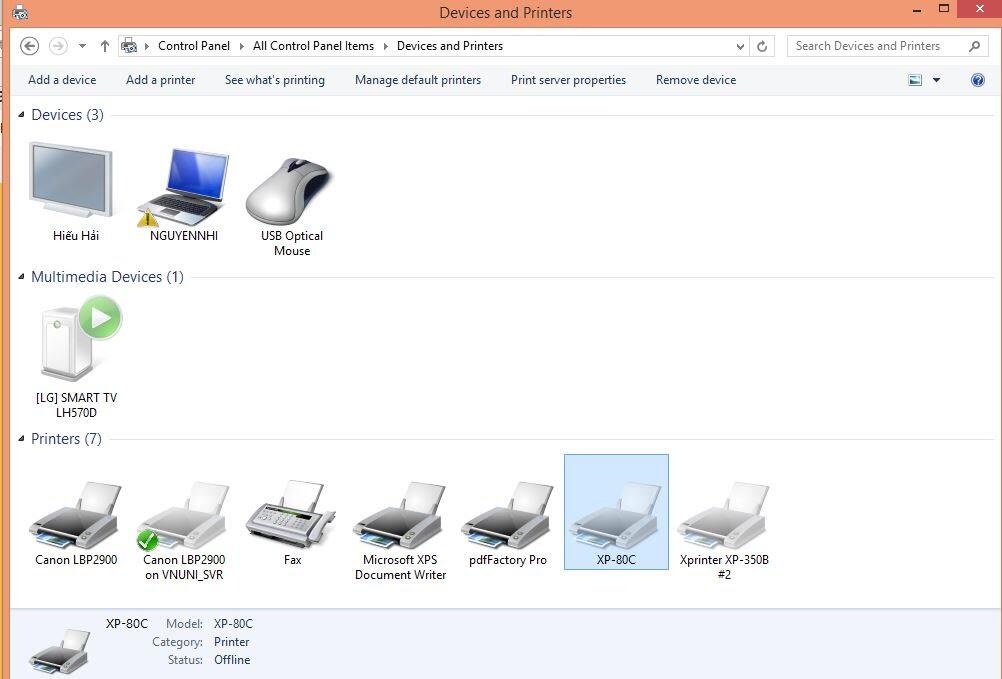Viewport: 1002px width, 679px height.
Task: Click the XP-80C details pane printer image
Action: click(x=59, y=651)
